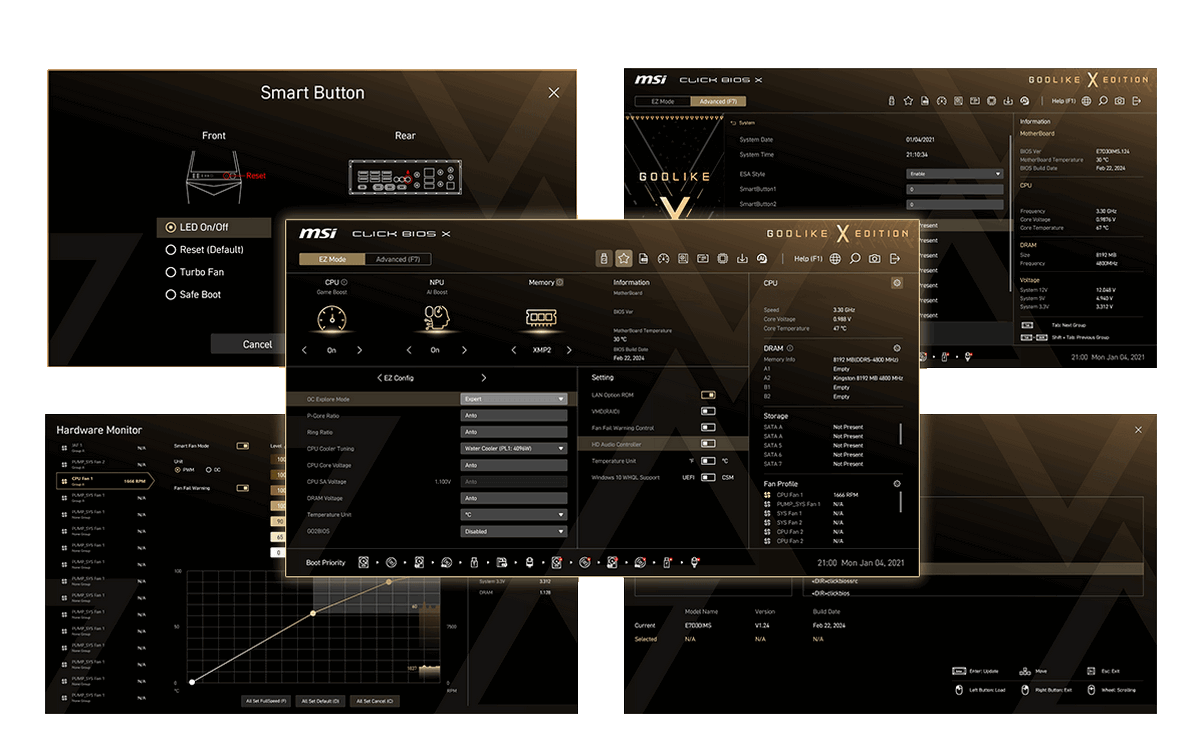Click the Memory XMP module icon

(541, 318)
